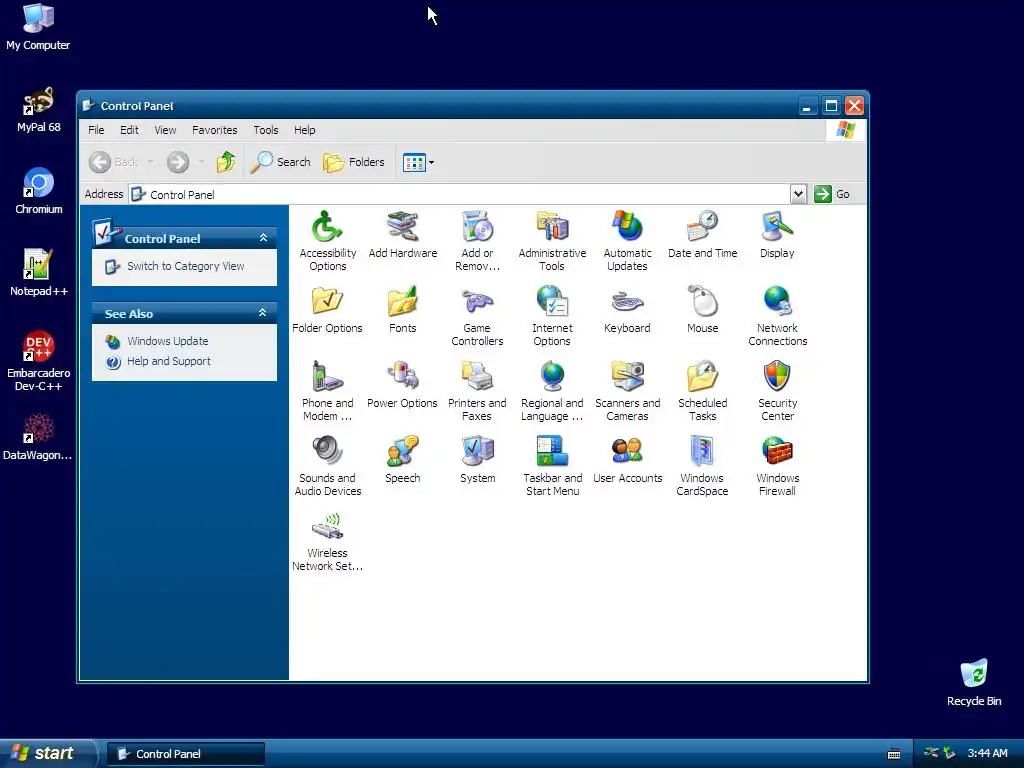1024x768 pixels.
Task: Open Automatic Updates settings
Action: pyautogui.click(x=627, y=240)
